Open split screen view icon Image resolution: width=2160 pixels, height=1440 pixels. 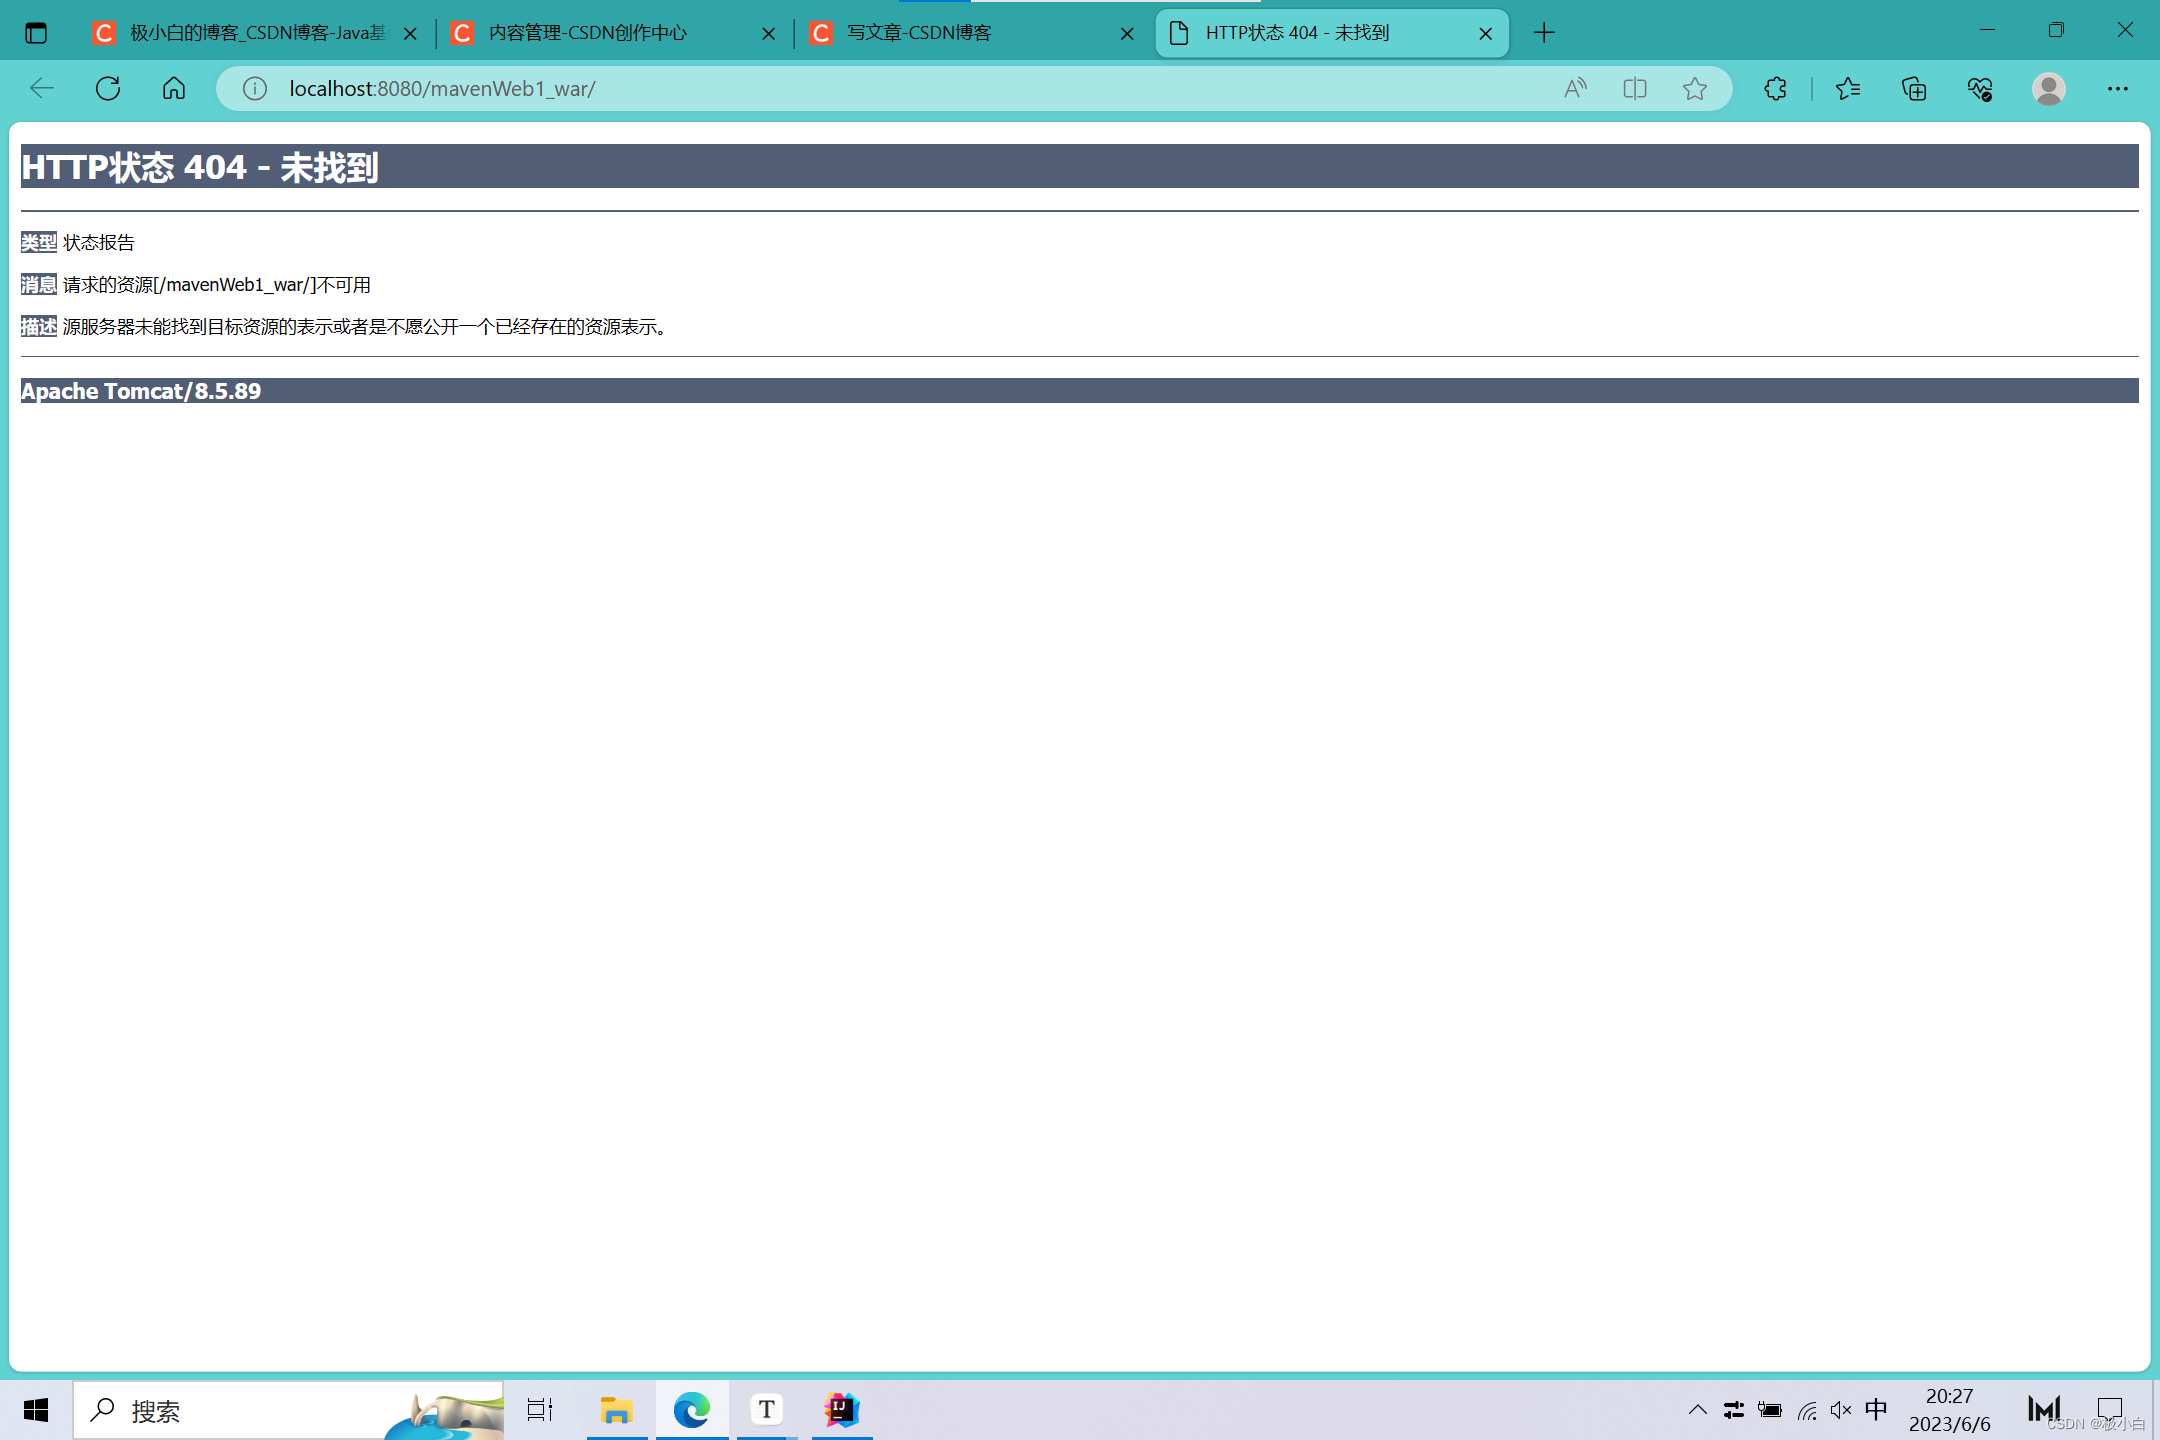(1635, 88)
